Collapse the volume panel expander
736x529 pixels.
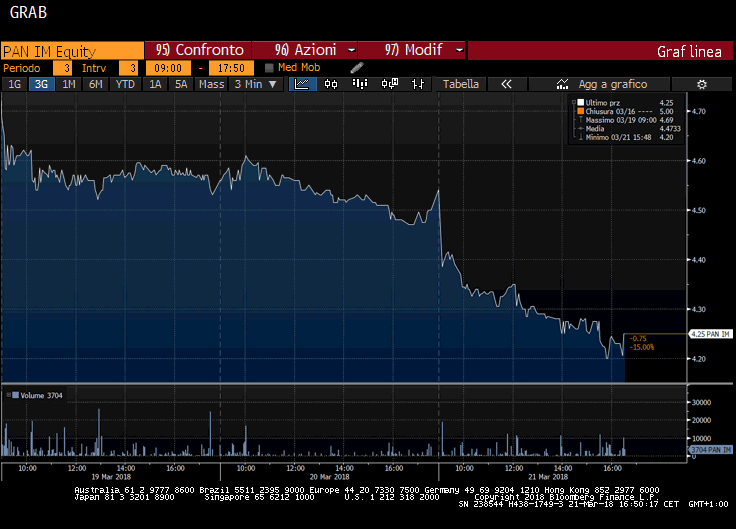coord(8,395)
